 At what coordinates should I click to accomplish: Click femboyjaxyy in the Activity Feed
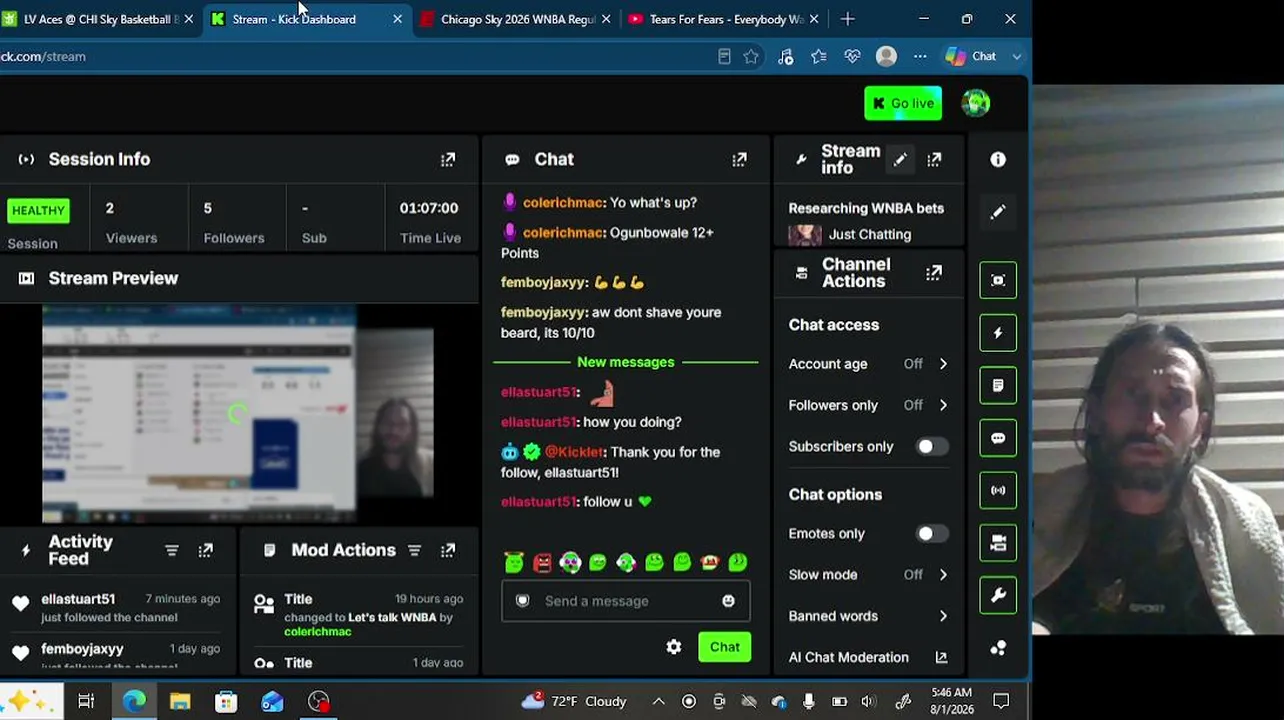click(x=82, y=649)
